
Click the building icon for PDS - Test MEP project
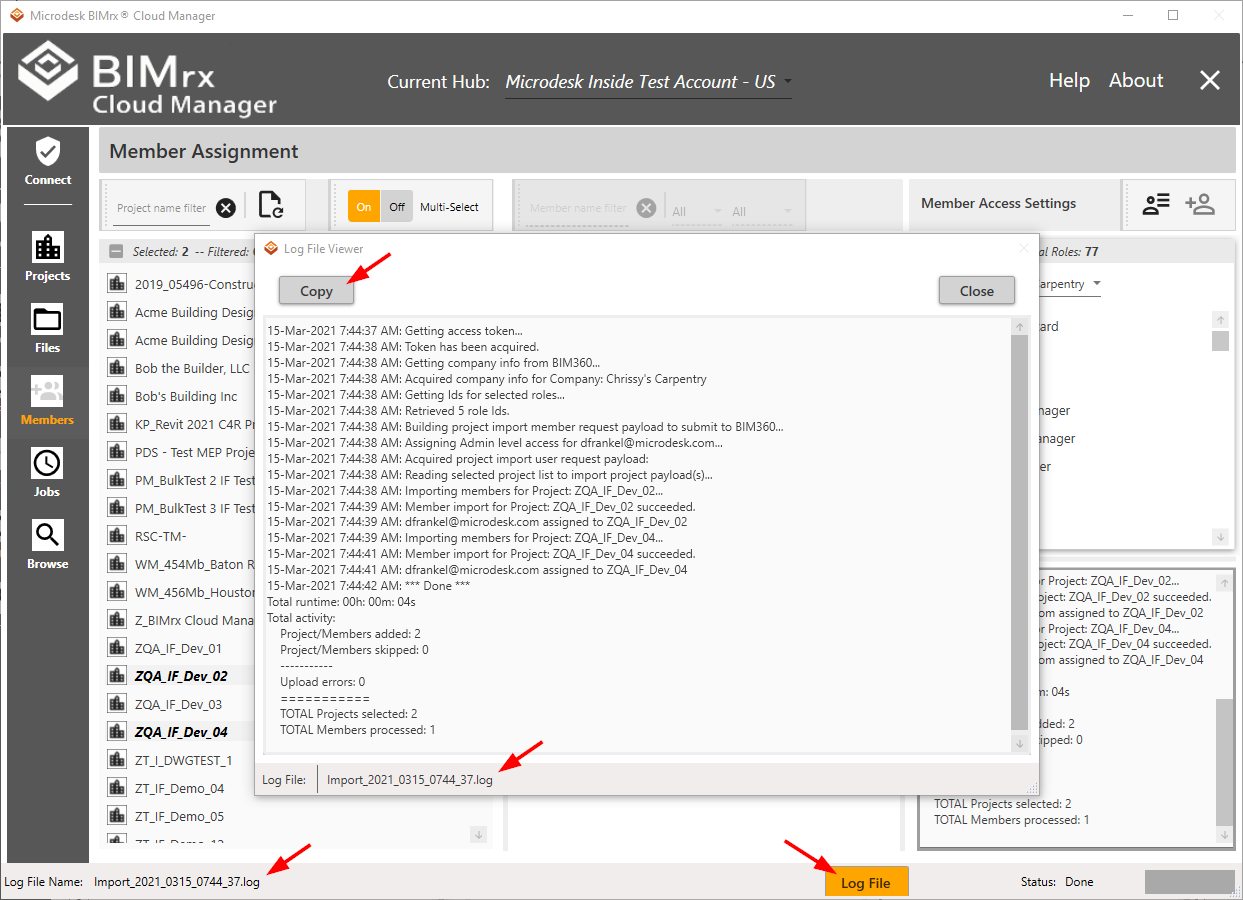pos(117,452)
